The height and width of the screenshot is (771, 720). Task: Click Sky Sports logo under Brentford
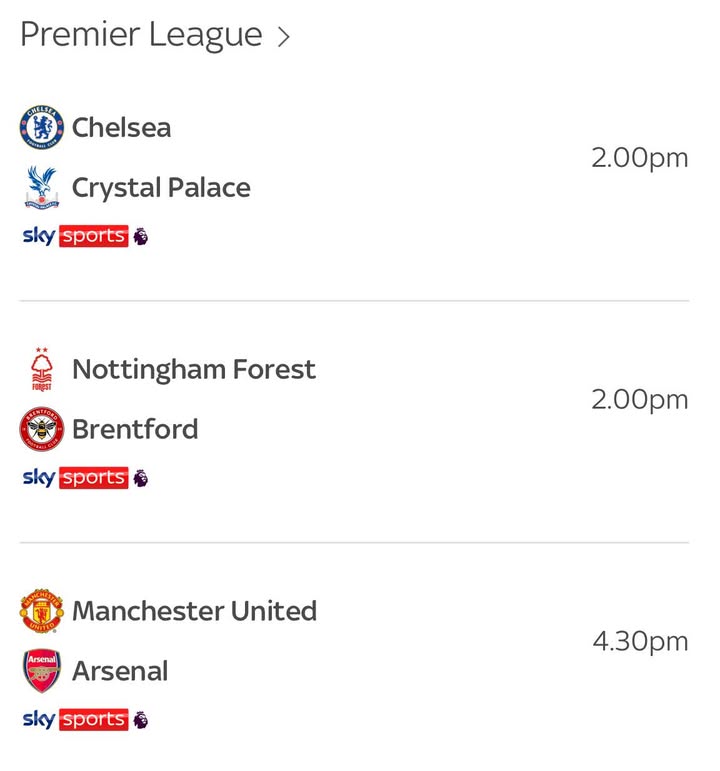(75, 477)
